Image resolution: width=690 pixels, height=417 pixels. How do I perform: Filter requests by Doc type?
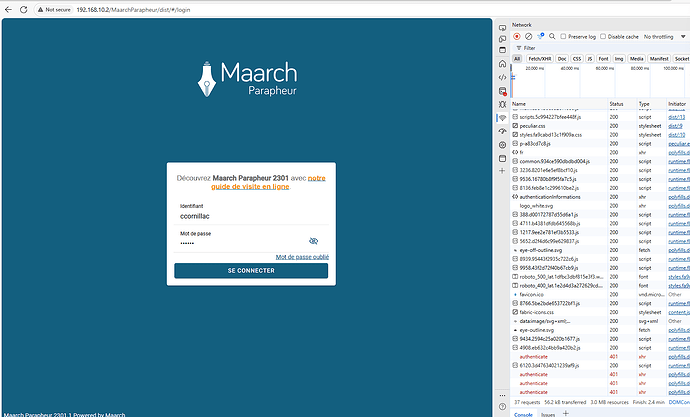[562, 59]
